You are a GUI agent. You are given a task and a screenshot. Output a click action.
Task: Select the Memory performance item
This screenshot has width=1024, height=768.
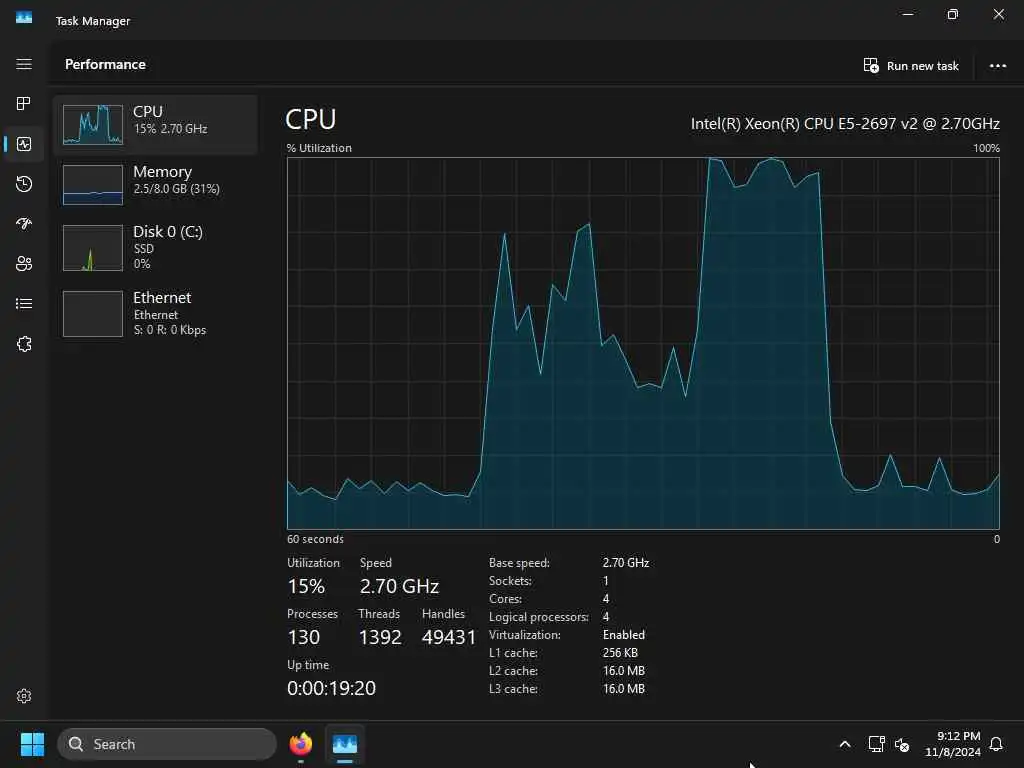155,184
